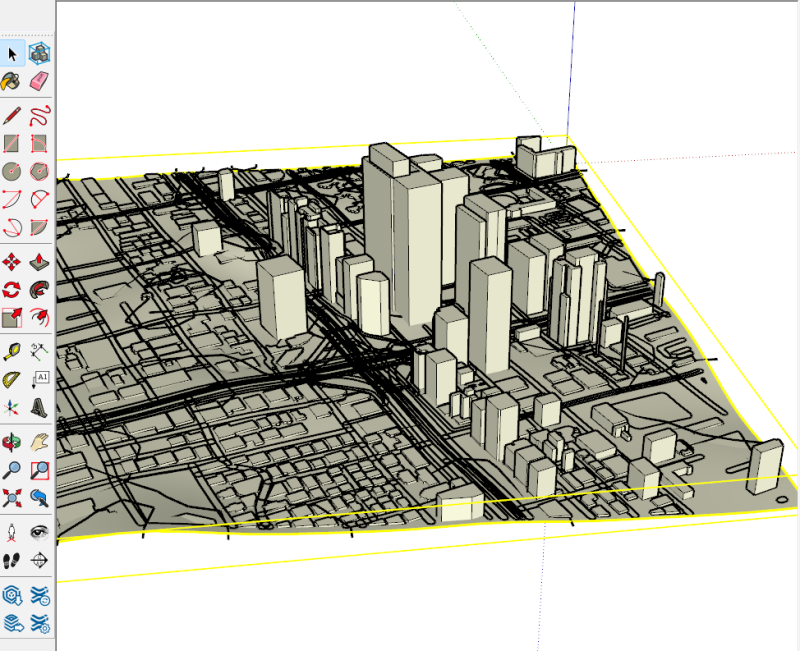This screenshot has width=800, height=651.
Task: Choose the Follow Me tool
Action: (40, 290)
